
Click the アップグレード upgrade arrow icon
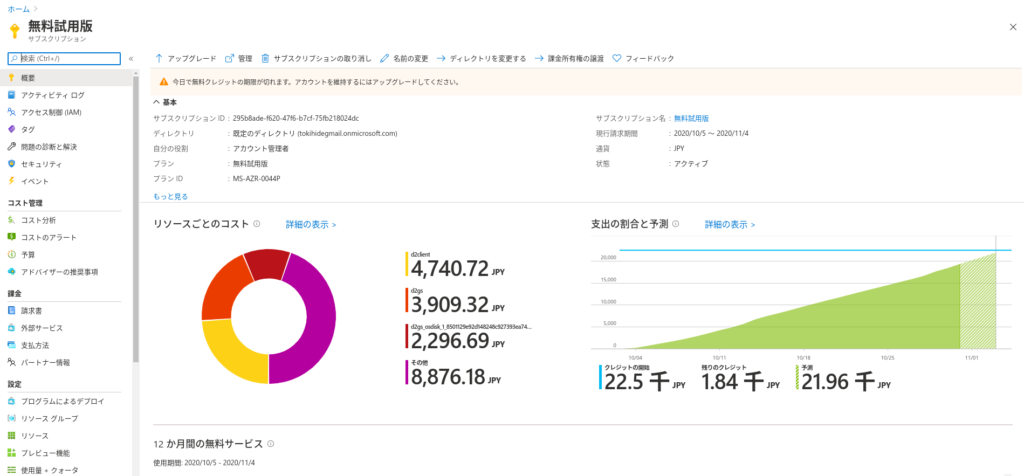(x=159, y=58)
